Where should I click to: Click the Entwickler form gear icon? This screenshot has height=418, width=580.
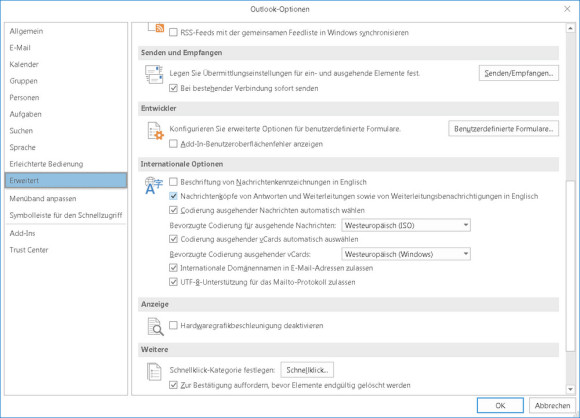tap(155, 131)
